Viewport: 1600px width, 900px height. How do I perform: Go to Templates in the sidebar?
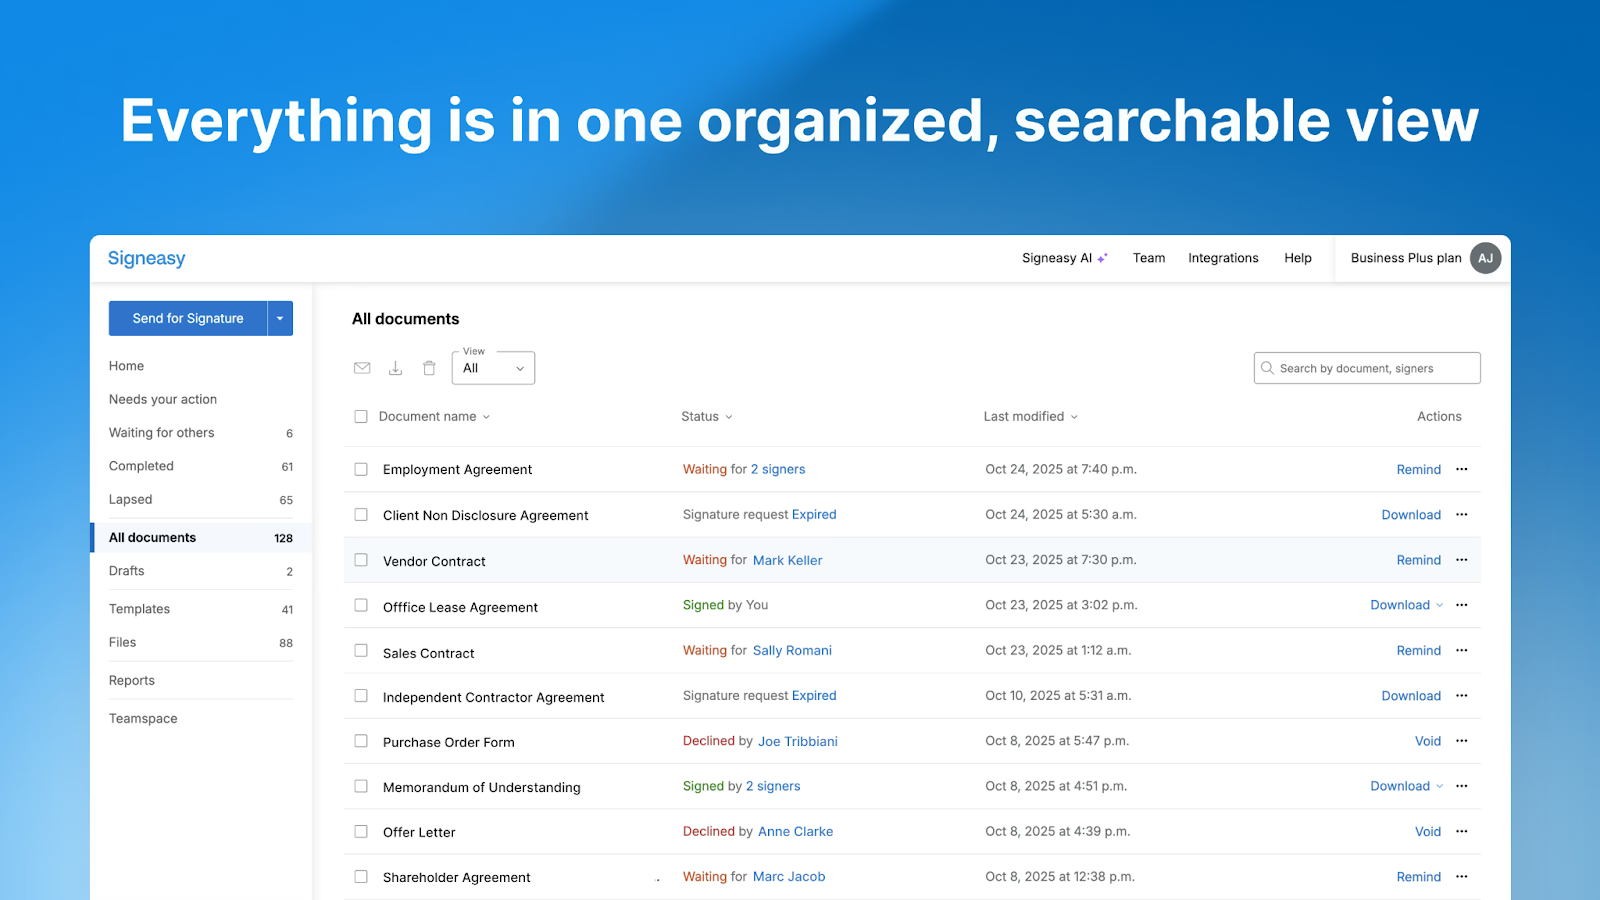coord(140,609)
